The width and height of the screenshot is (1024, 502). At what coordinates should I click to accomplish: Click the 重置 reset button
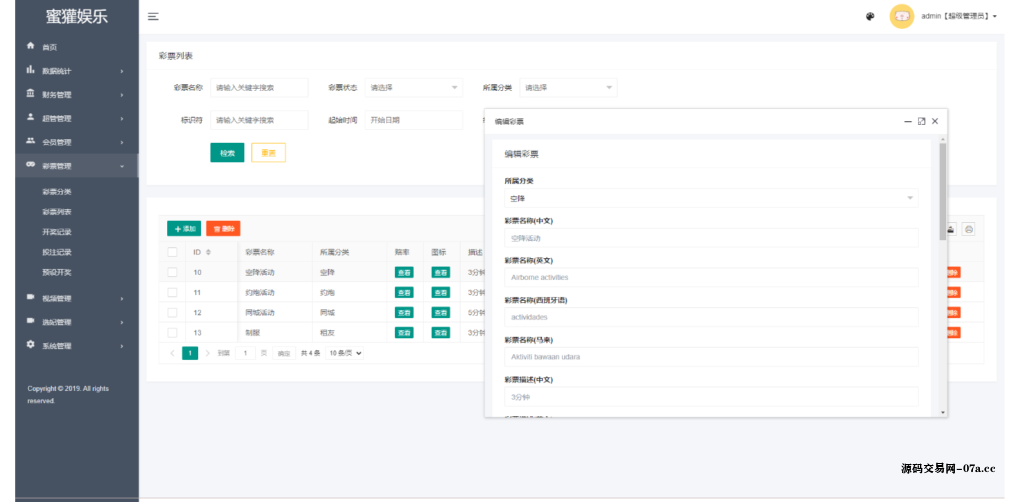[268, 153]
